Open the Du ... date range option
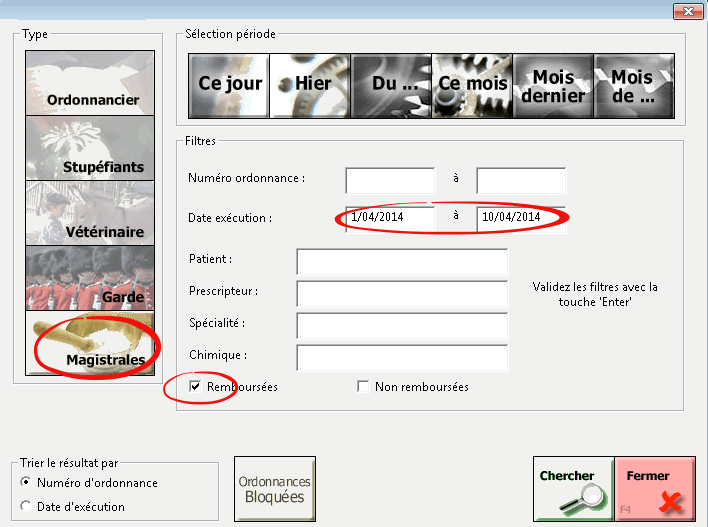 391,86
